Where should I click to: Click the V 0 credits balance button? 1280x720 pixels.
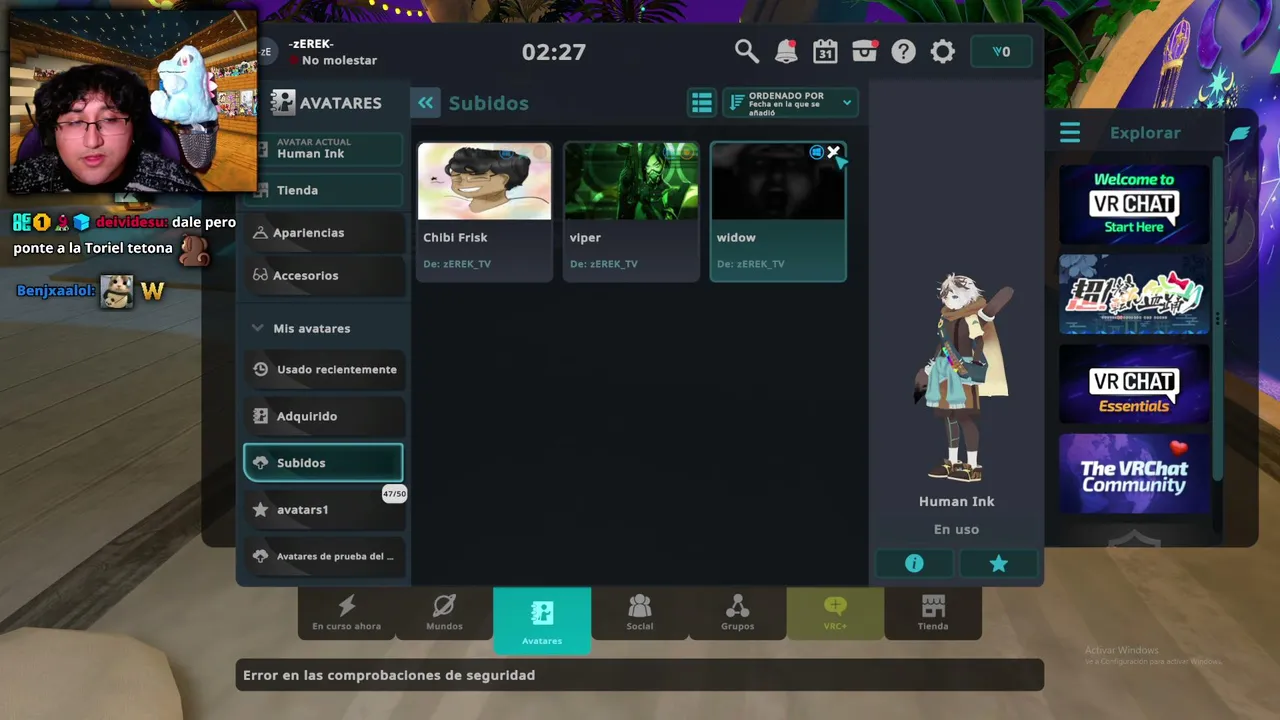click(x=1001, y=52)
